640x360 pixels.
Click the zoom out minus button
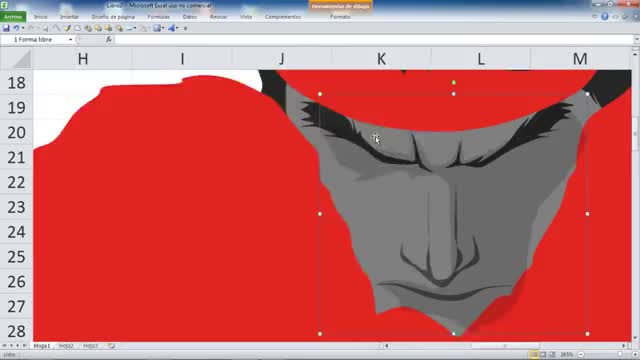(581, 355)
